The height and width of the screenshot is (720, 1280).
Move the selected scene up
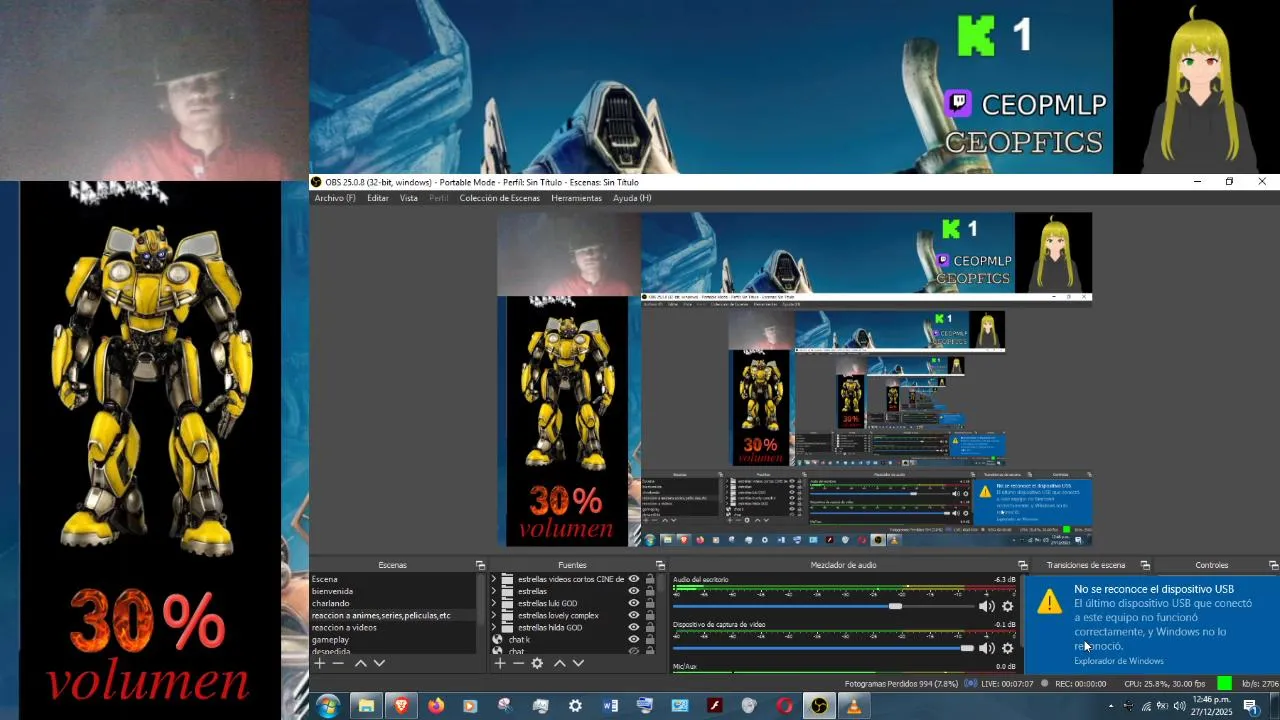click(x=361, y=663)
